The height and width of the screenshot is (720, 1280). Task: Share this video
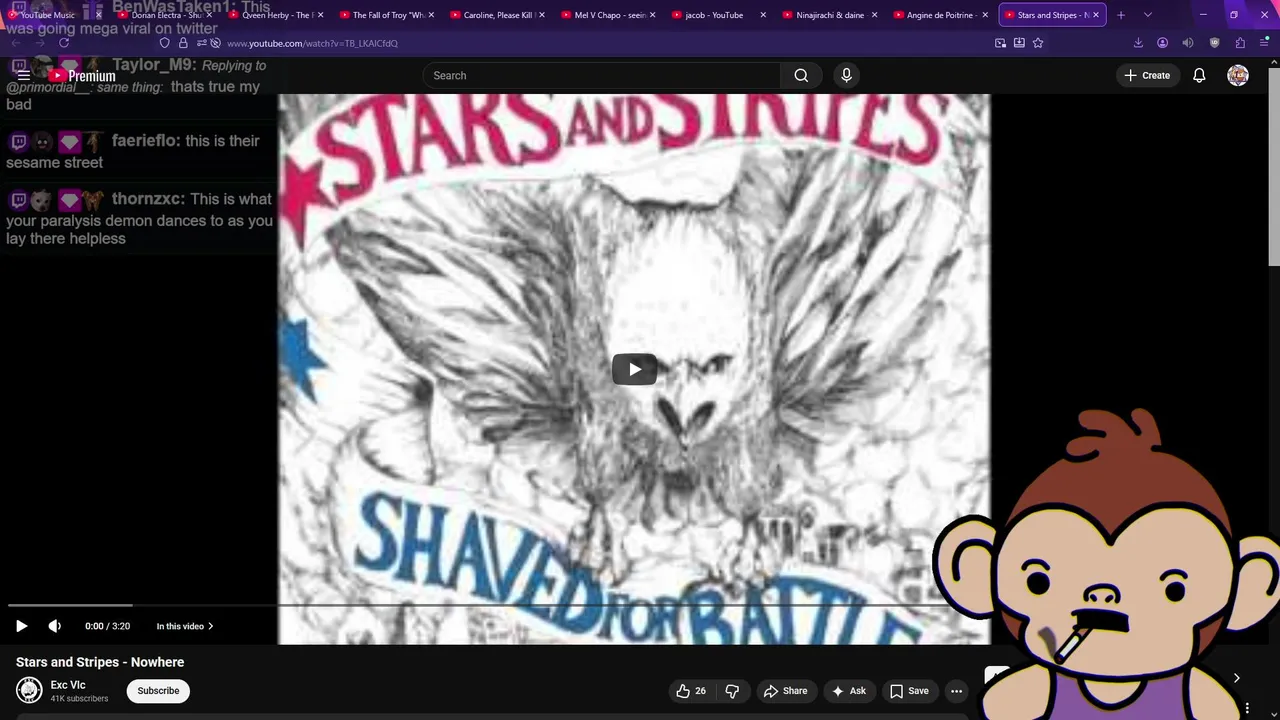785,691
